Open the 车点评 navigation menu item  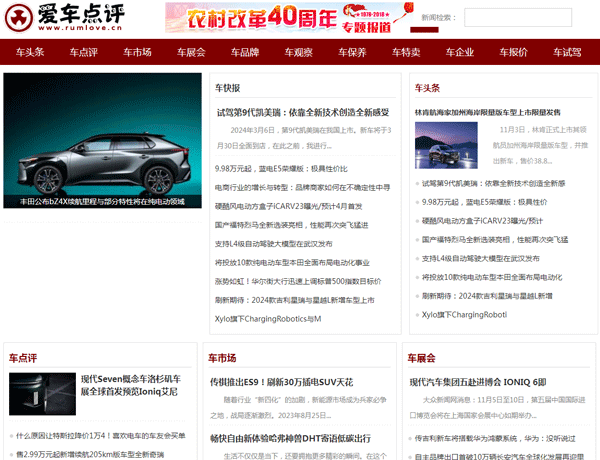point(83,52)
